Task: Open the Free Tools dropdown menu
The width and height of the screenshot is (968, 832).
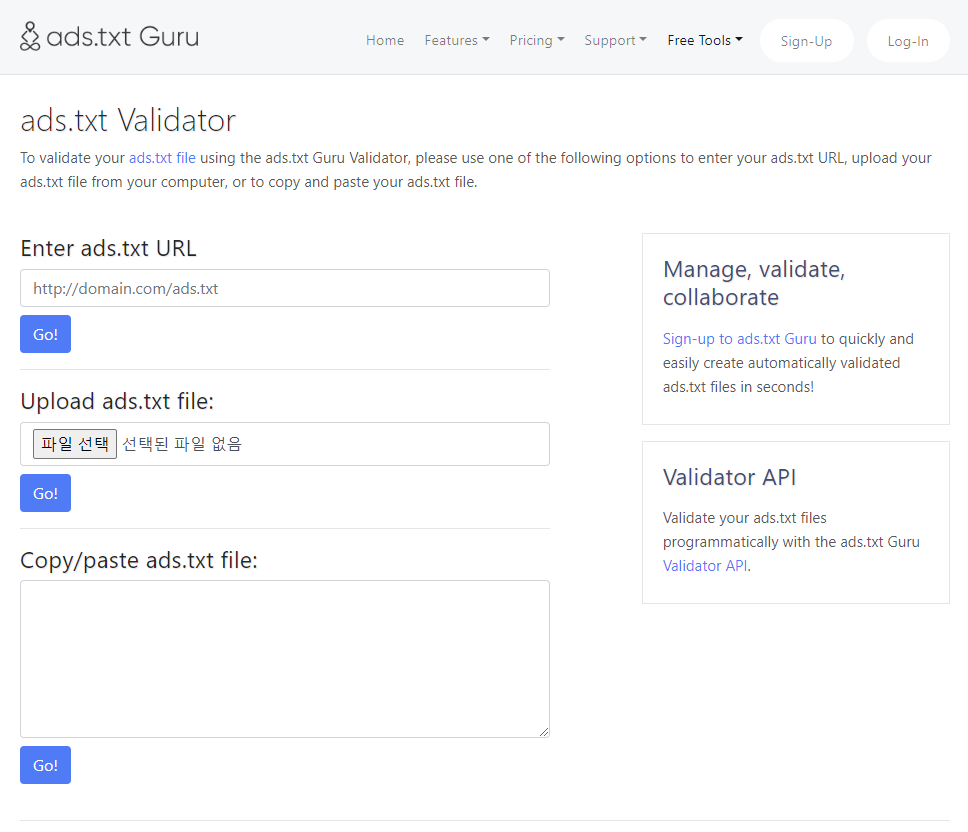Action: (x=704, y=40)
